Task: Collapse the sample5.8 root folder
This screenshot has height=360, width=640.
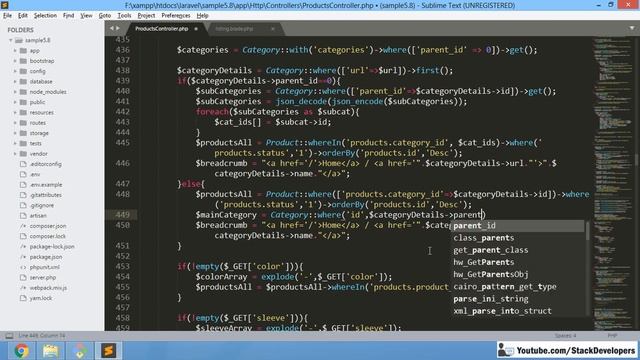Action: (x=11, y=40)
